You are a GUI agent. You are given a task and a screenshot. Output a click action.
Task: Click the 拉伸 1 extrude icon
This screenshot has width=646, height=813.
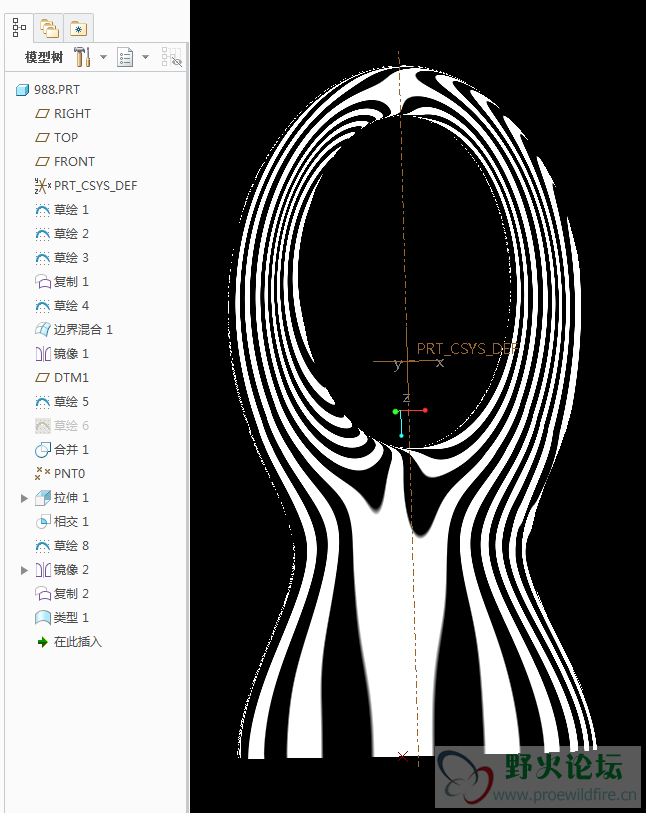point(43,498)
